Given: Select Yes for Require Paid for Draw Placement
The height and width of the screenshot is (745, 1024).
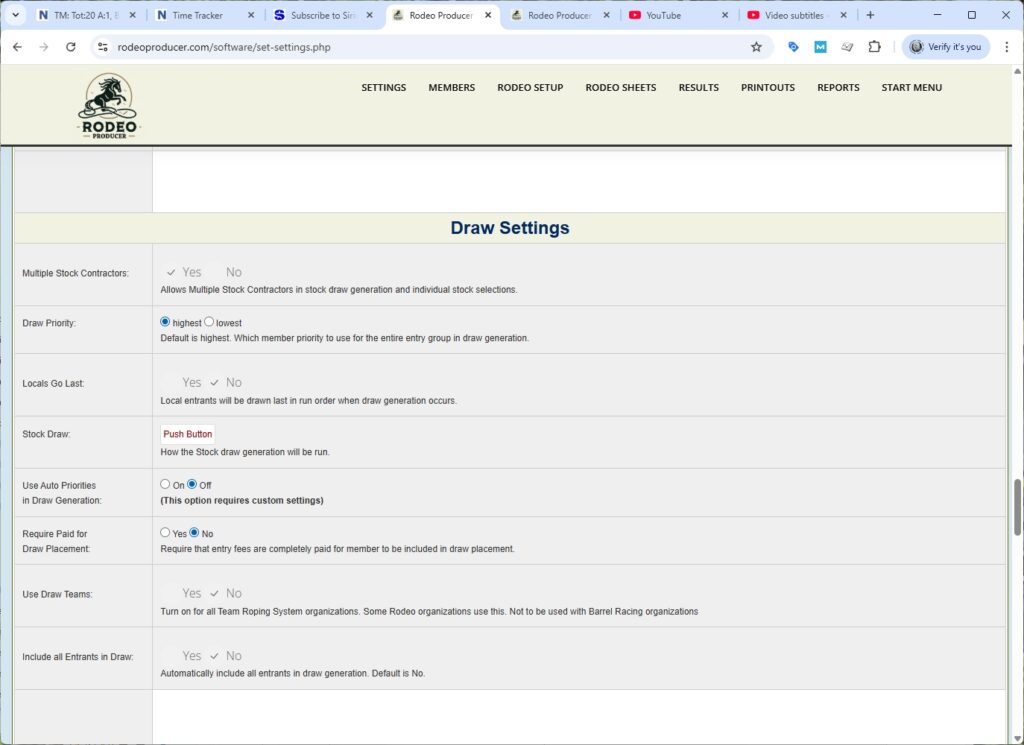Looking at the screenshot, I should coord(165,533).
